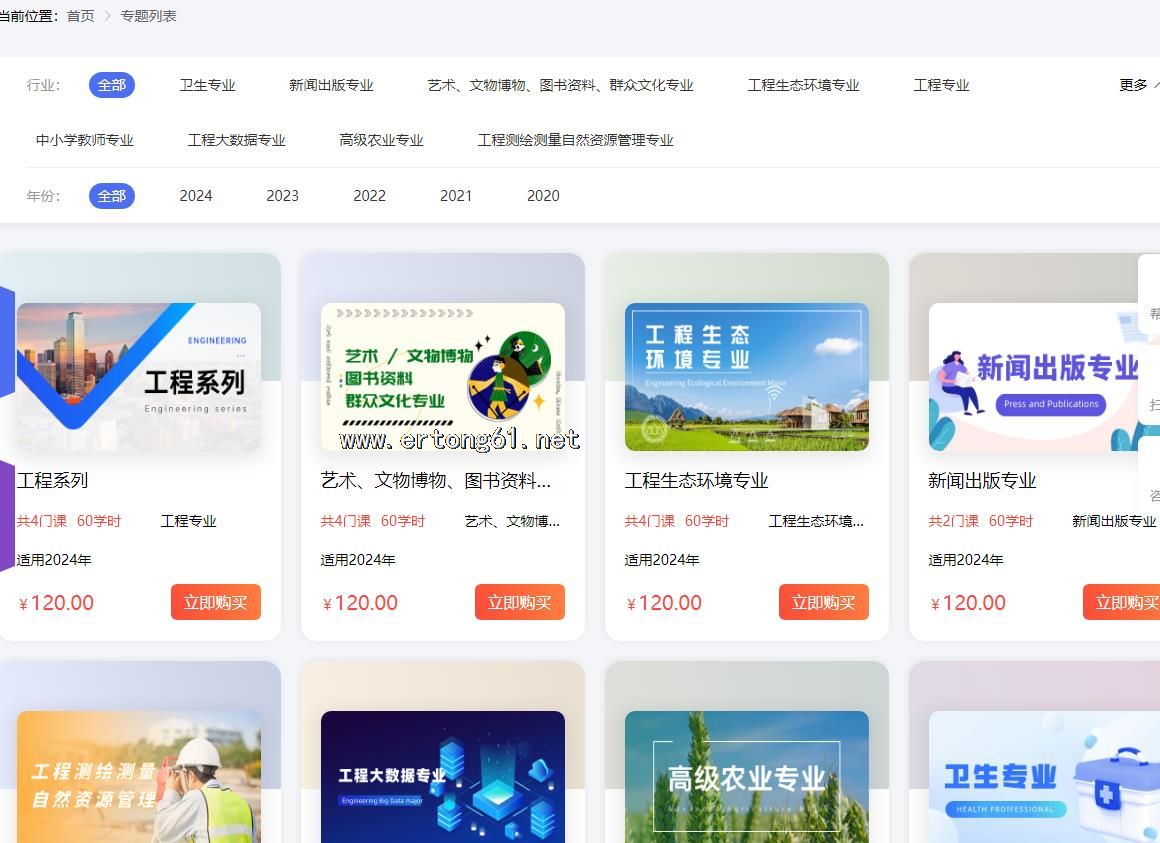1160x843 pixels.
Task: Open the 新闻出版专业 cover image
Action: coord(1040,377)
